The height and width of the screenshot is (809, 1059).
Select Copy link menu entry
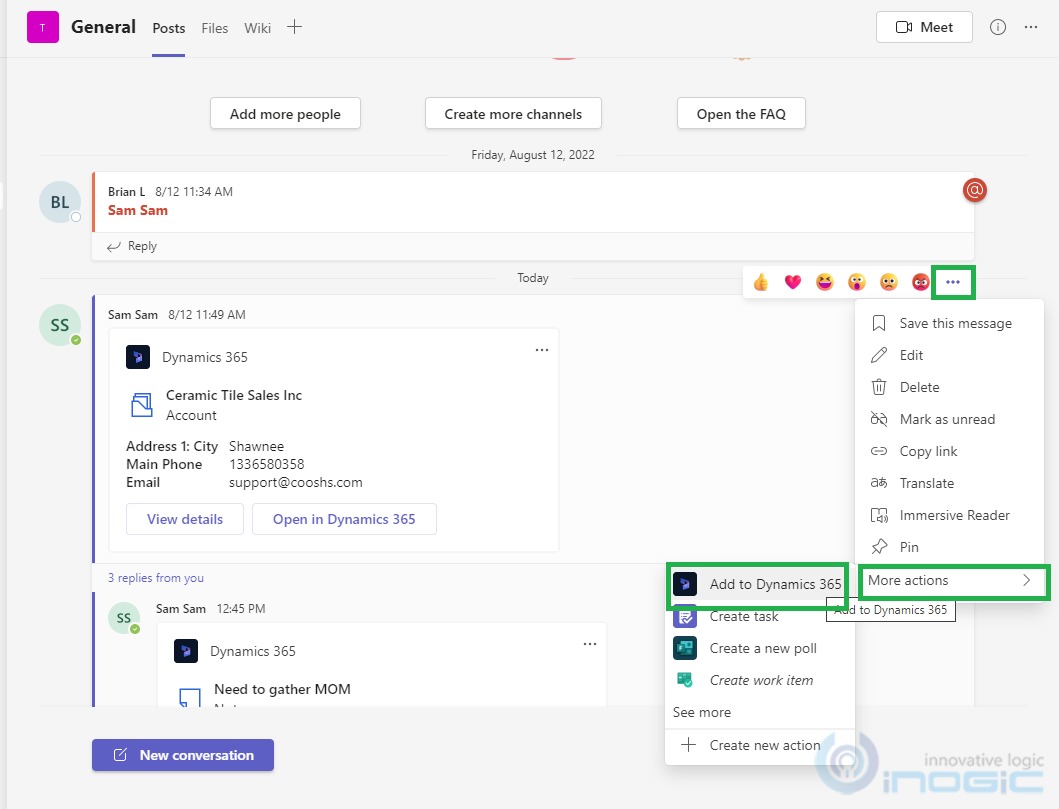click(950, 451)
